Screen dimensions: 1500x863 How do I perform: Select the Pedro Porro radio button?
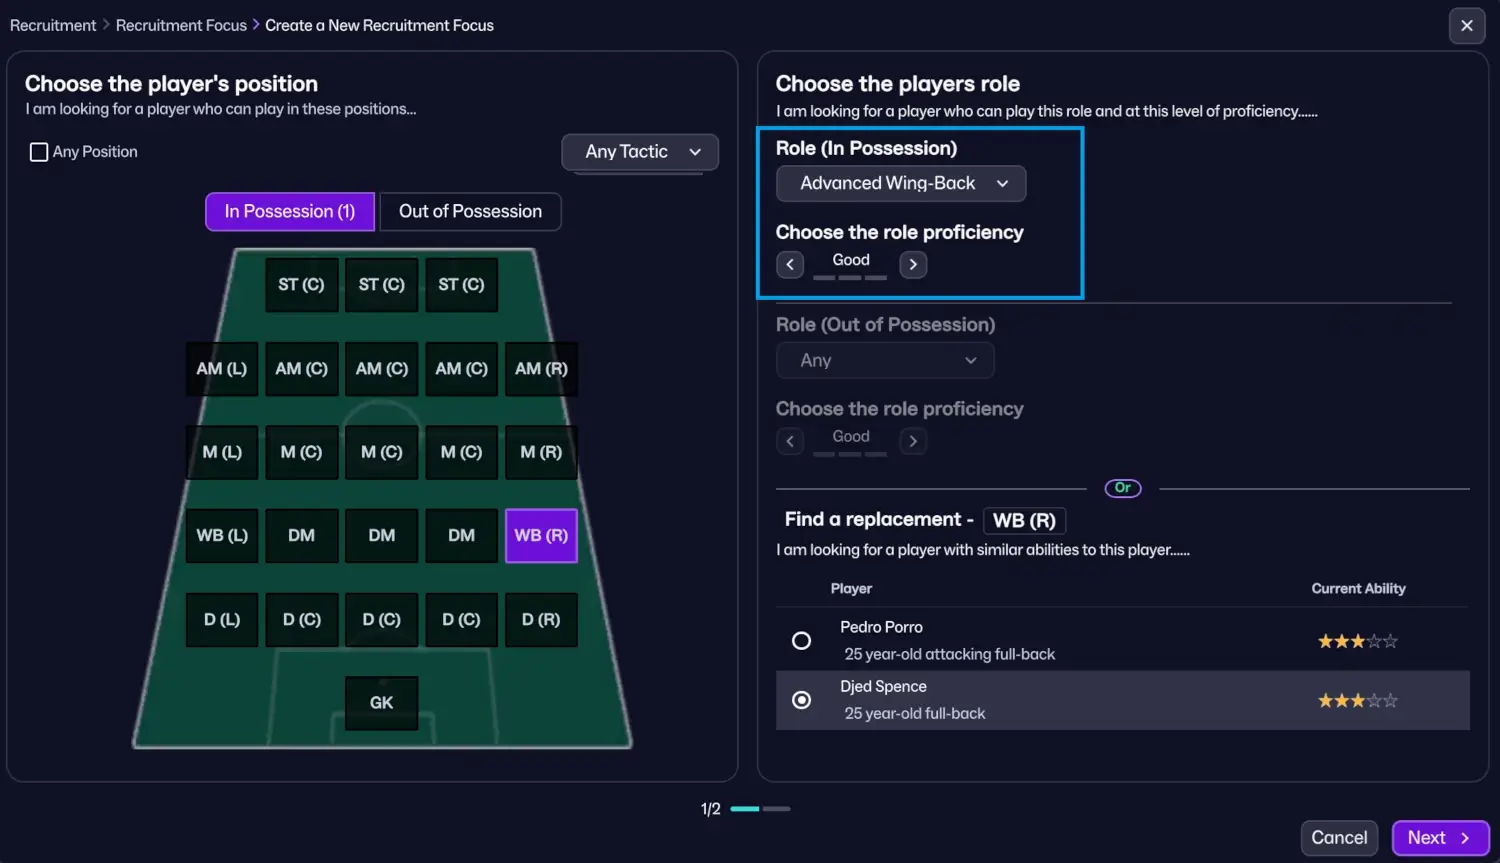(x=801, y=641)
